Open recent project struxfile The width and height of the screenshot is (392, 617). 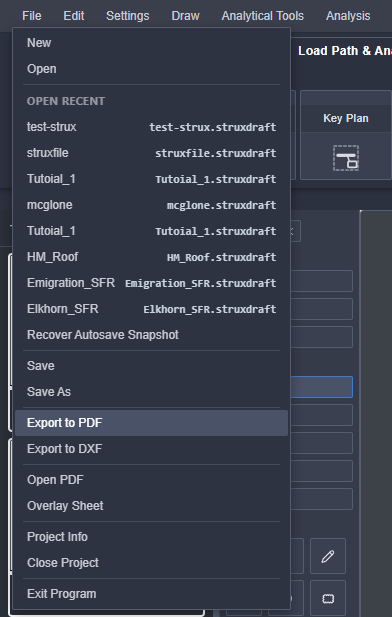(x=152, y=153)
